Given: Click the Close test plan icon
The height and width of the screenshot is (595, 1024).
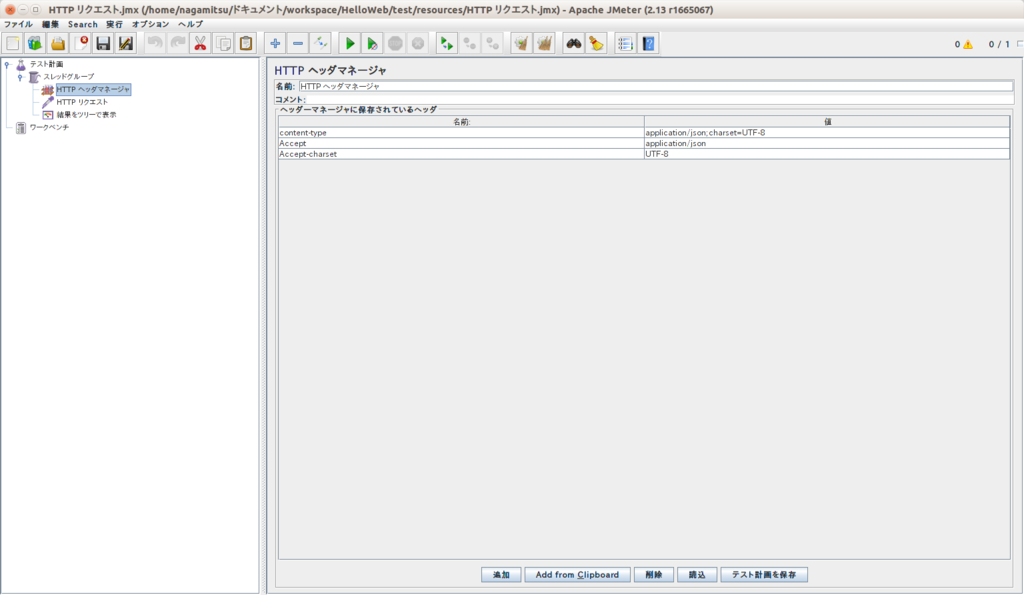Looking at the screenshot, I should pyautogui.click(x=81, y=44).
